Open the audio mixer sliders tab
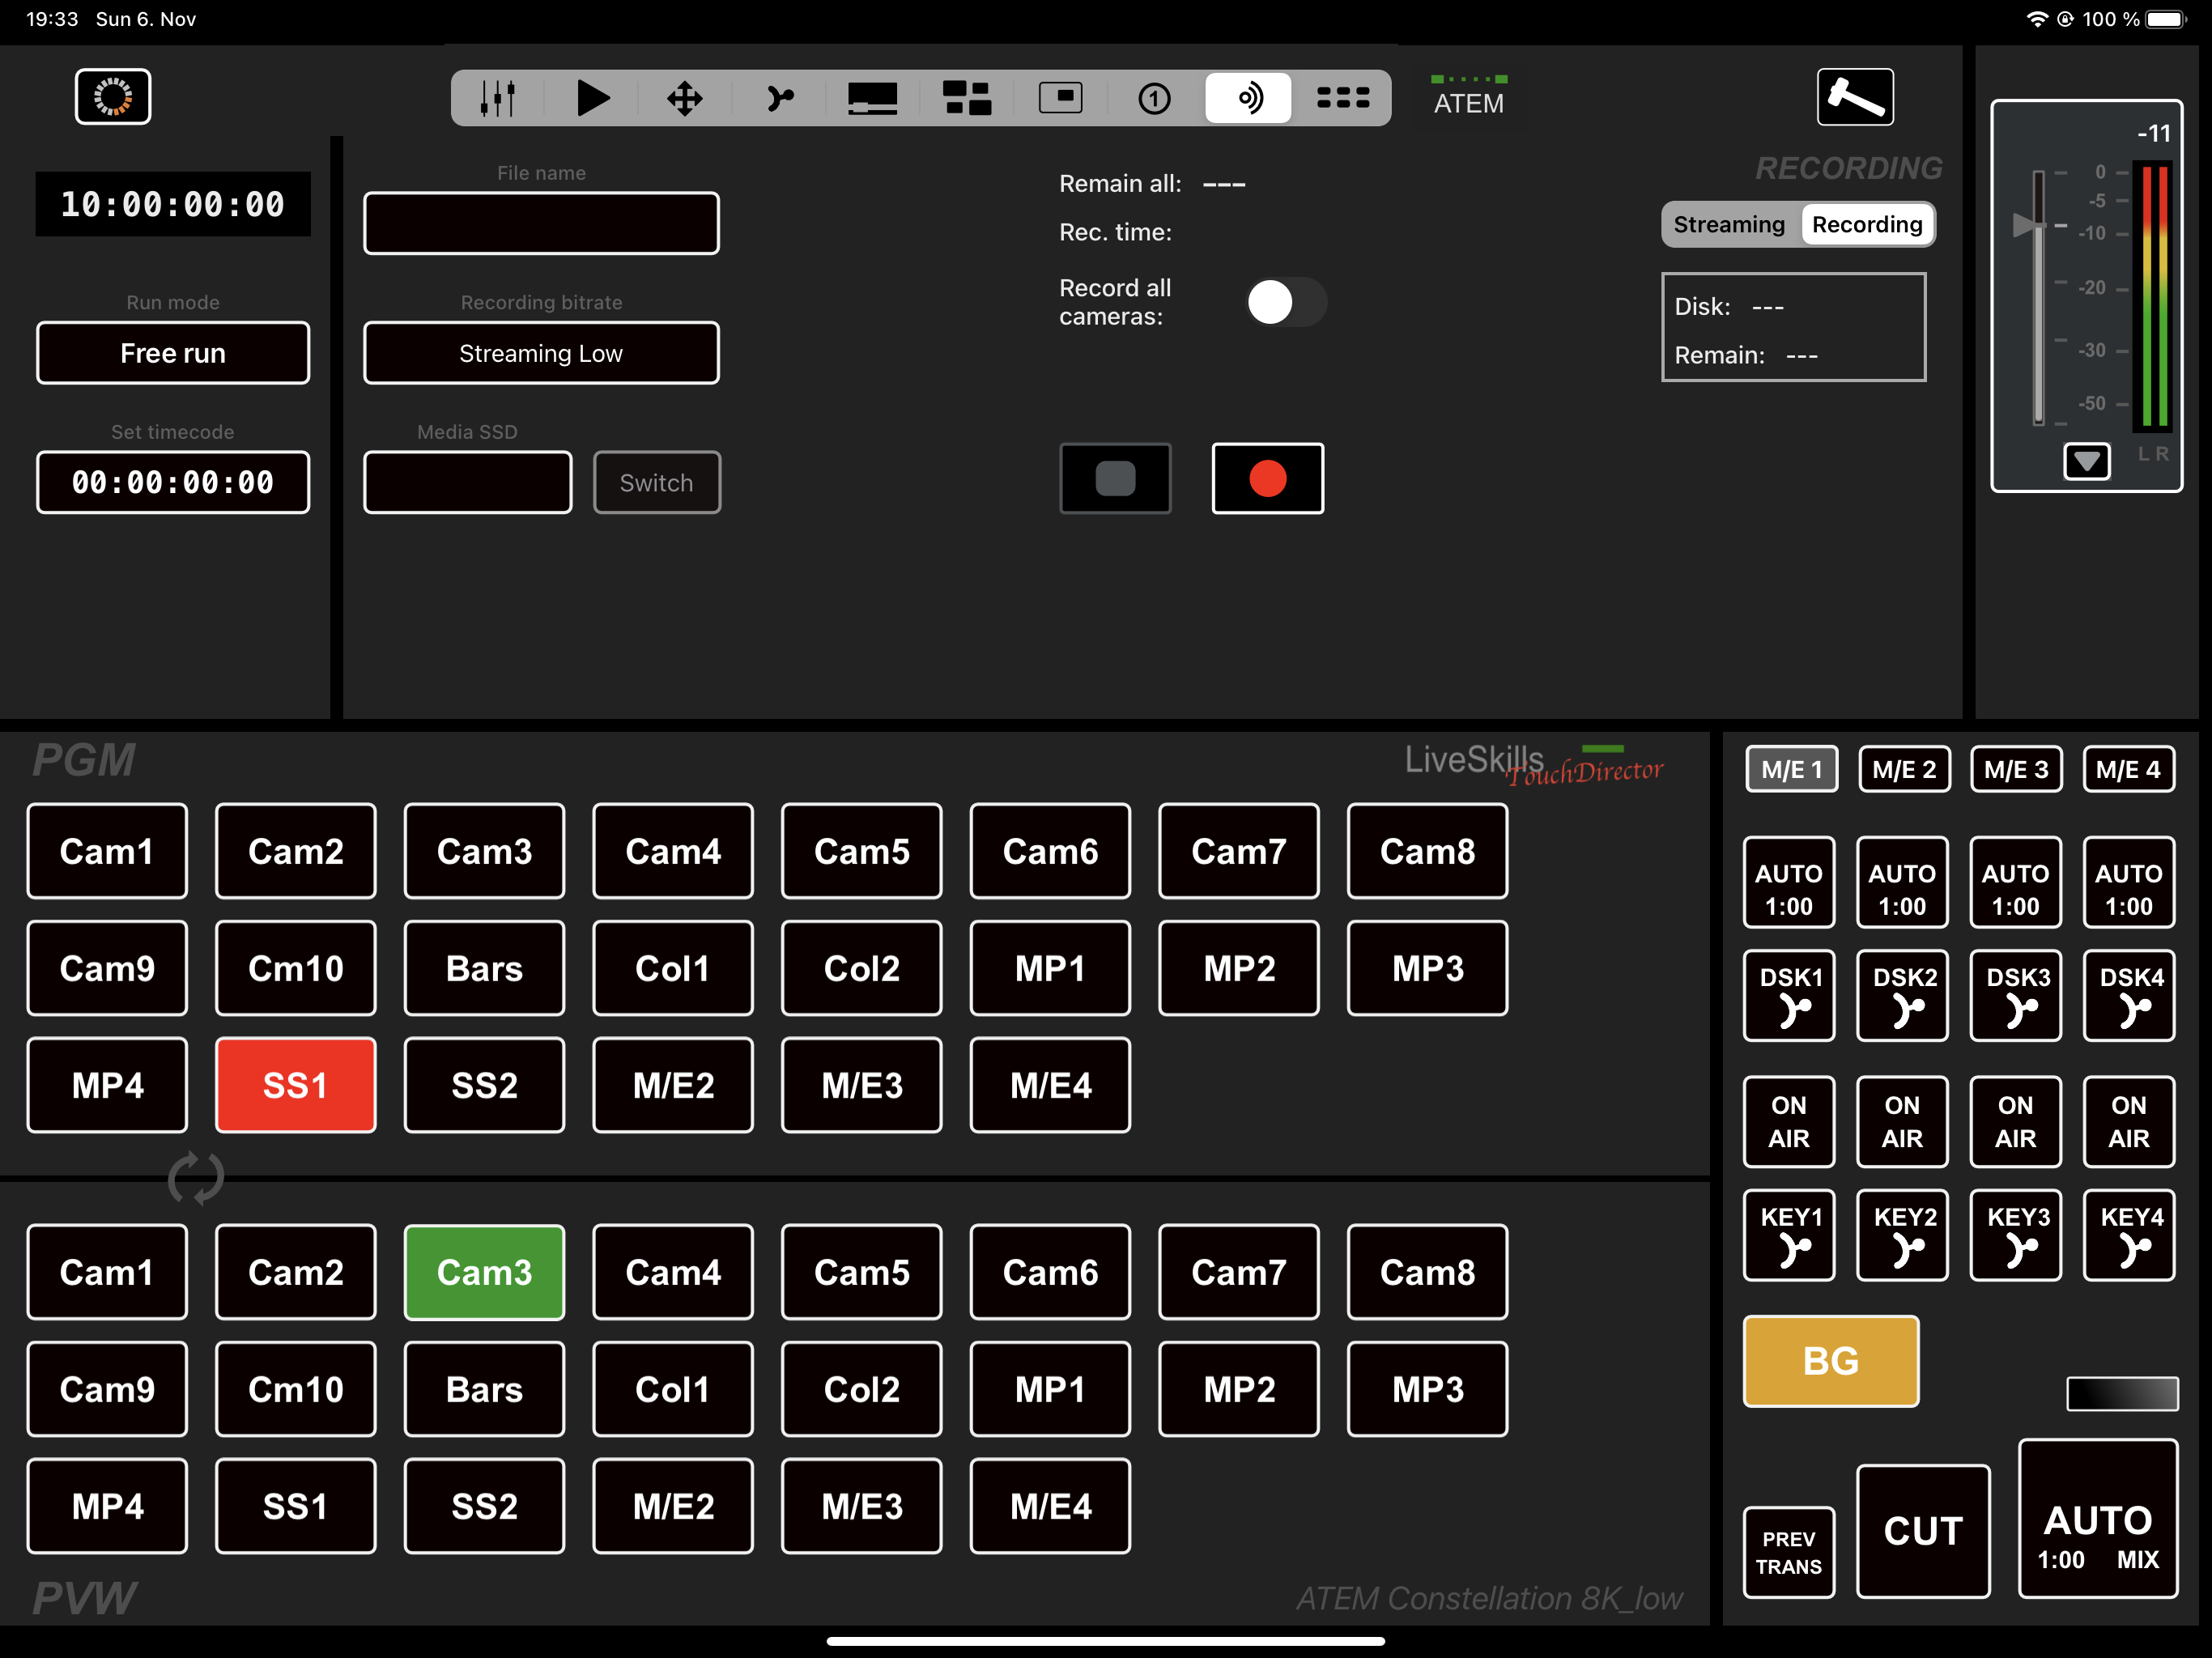 tap(497, 98)
